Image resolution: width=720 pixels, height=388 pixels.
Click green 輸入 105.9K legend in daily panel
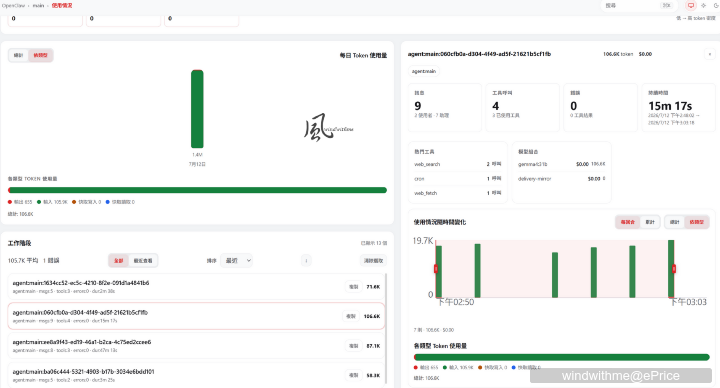coord(52,202)
